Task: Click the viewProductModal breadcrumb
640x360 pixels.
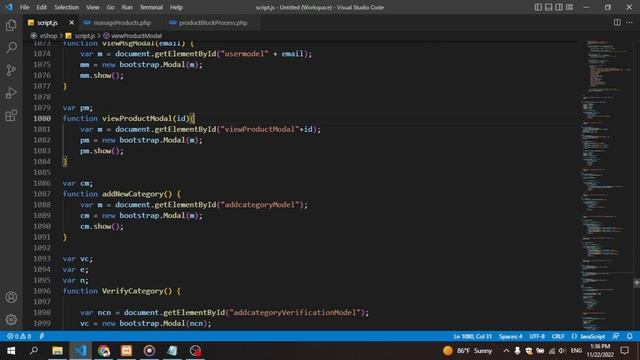Action: (136, 36)
